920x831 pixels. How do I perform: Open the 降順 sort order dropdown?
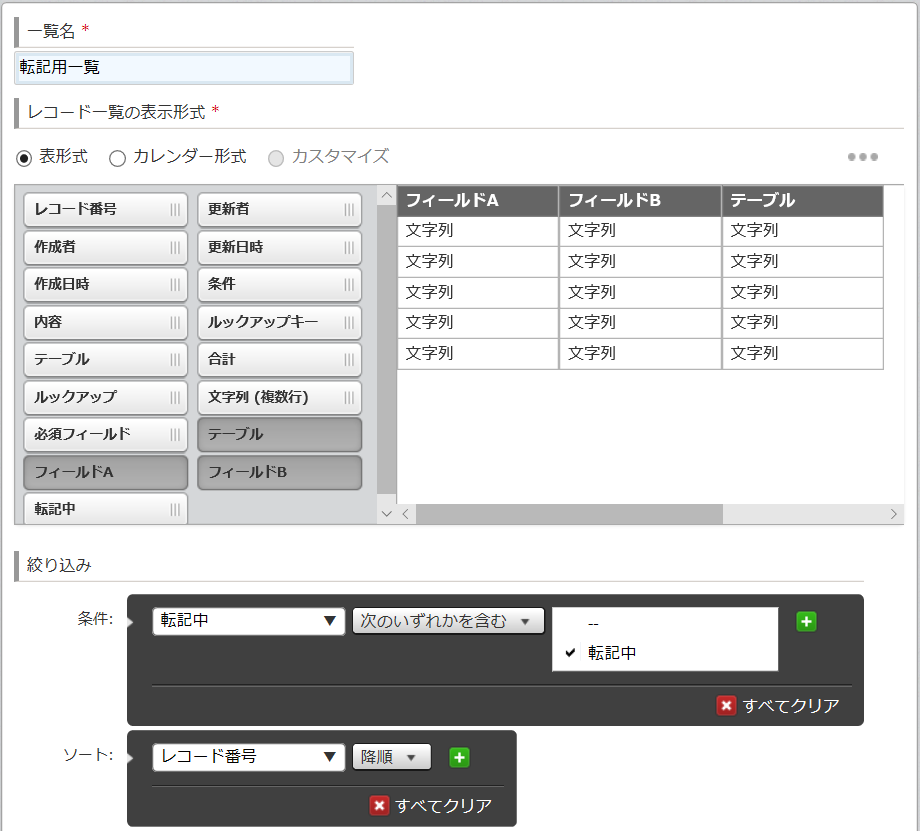tap(391, 757)
